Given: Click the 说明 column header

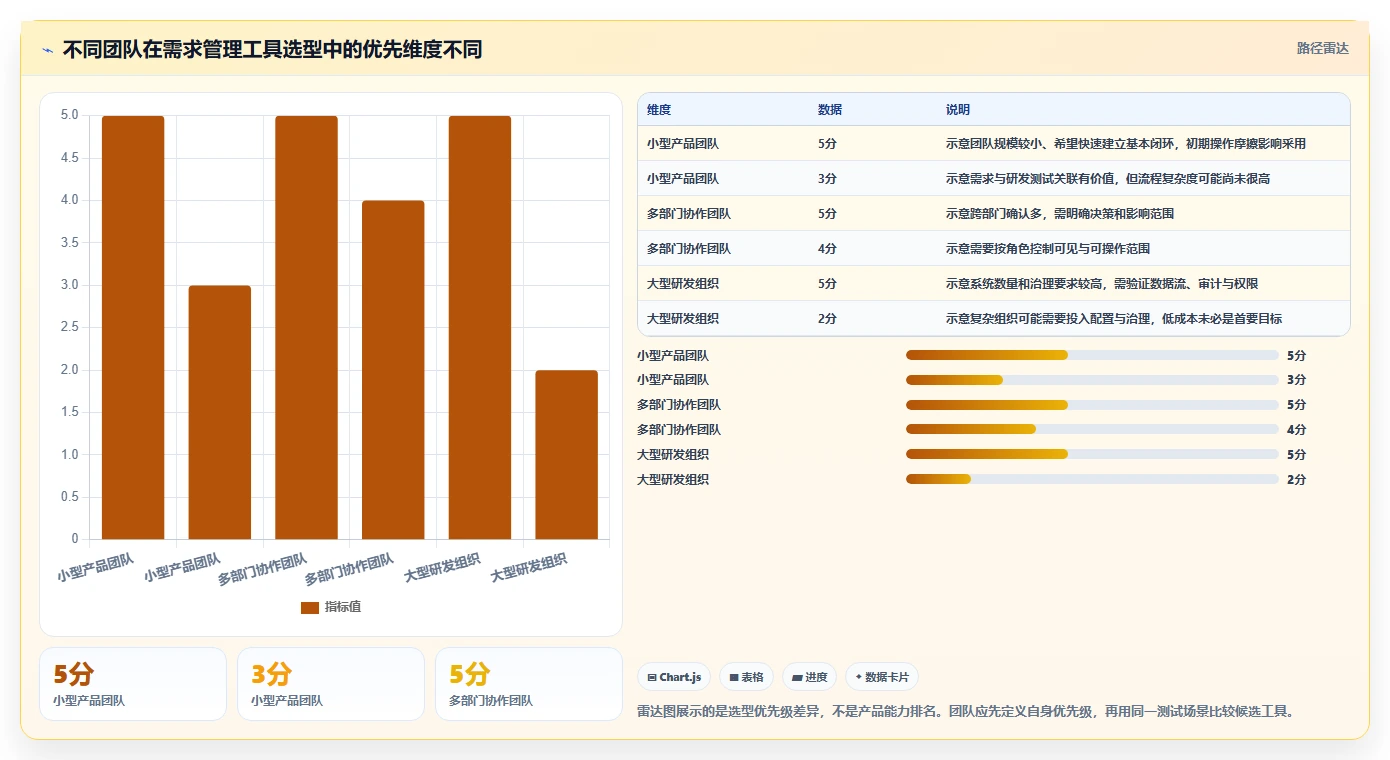Looking at the screenshot, I should [x=958, y=110].
